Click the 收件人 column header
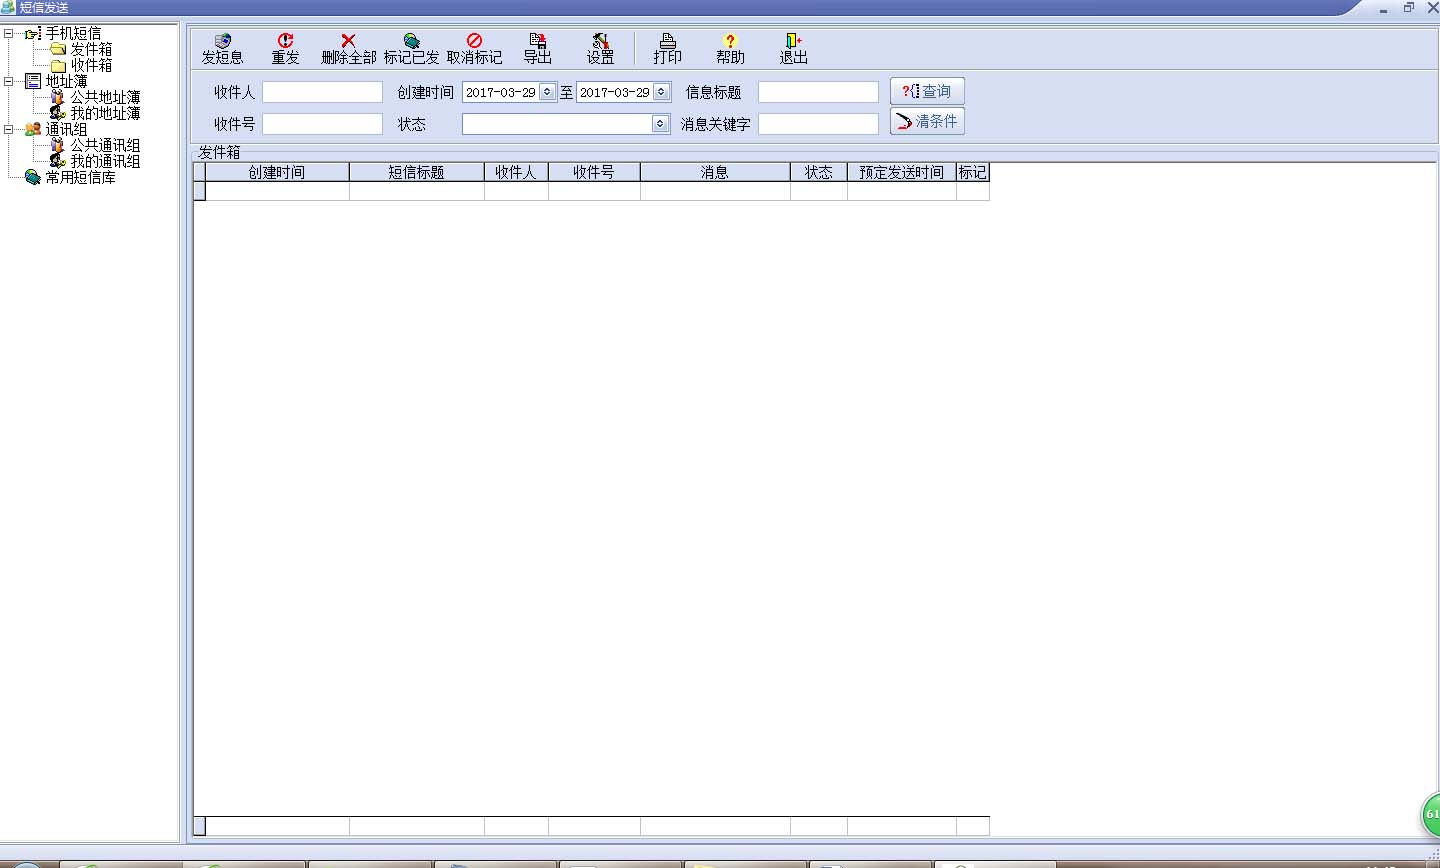 click(516, 172)
